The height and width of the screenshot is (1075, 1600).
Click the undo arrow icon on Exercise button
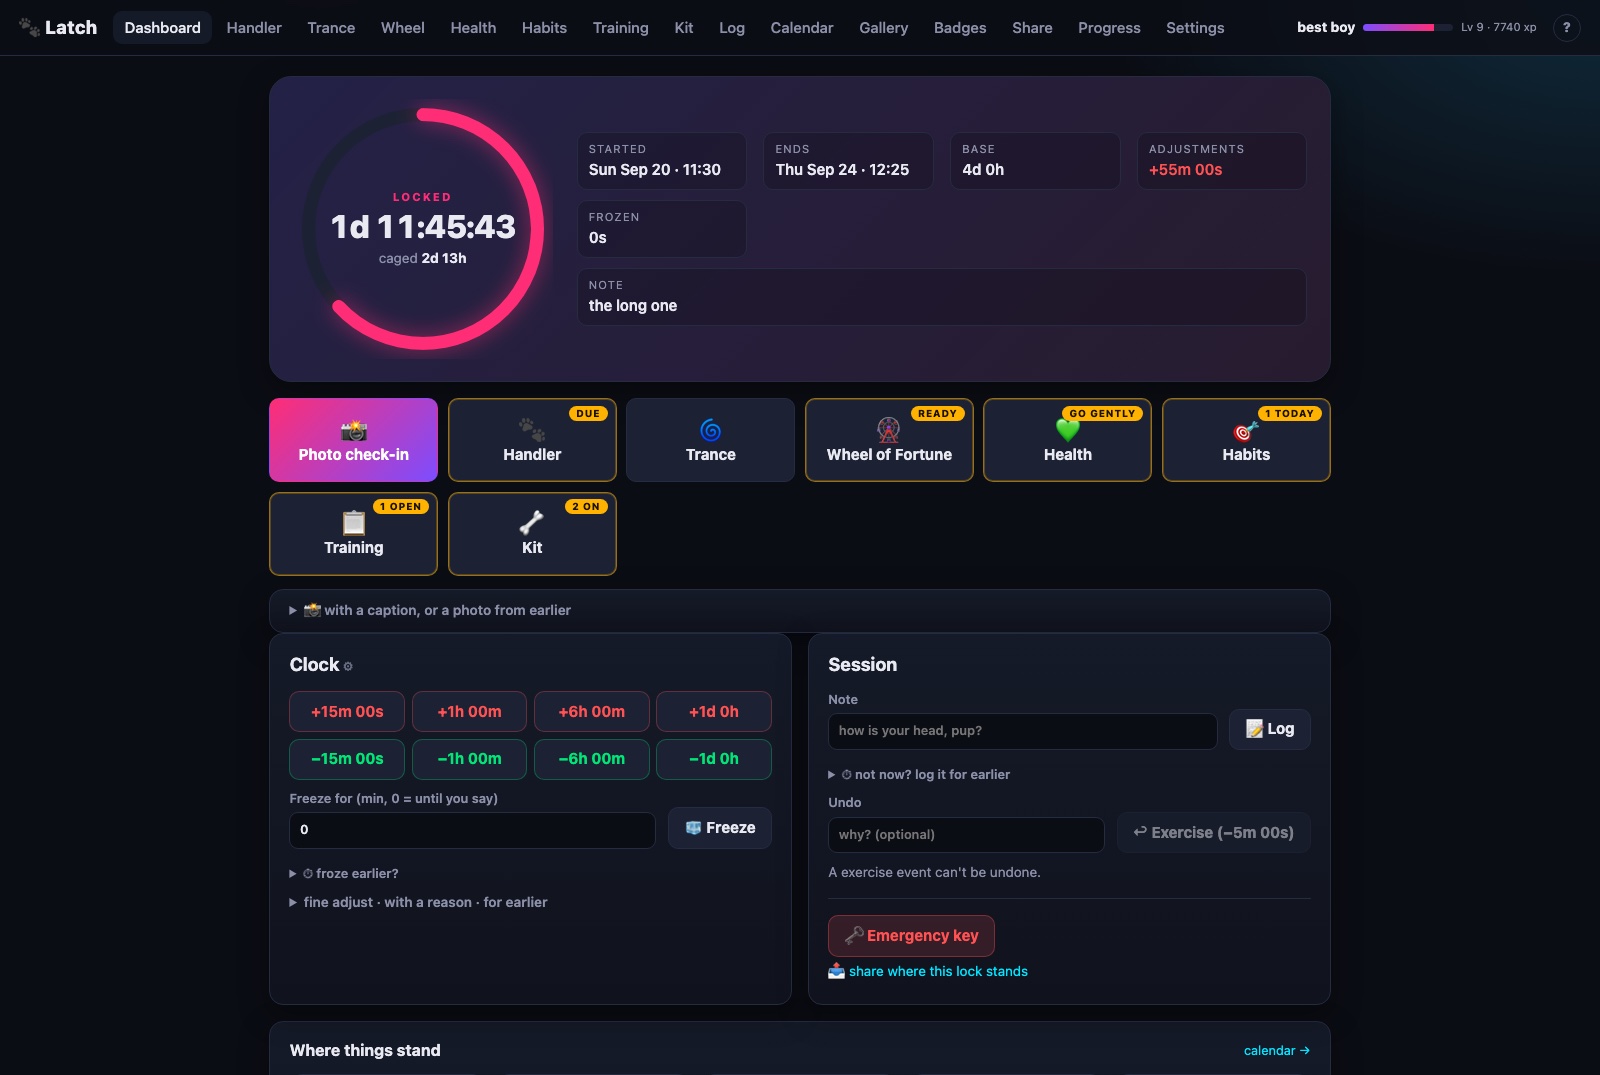click(x=1140, y=832)
